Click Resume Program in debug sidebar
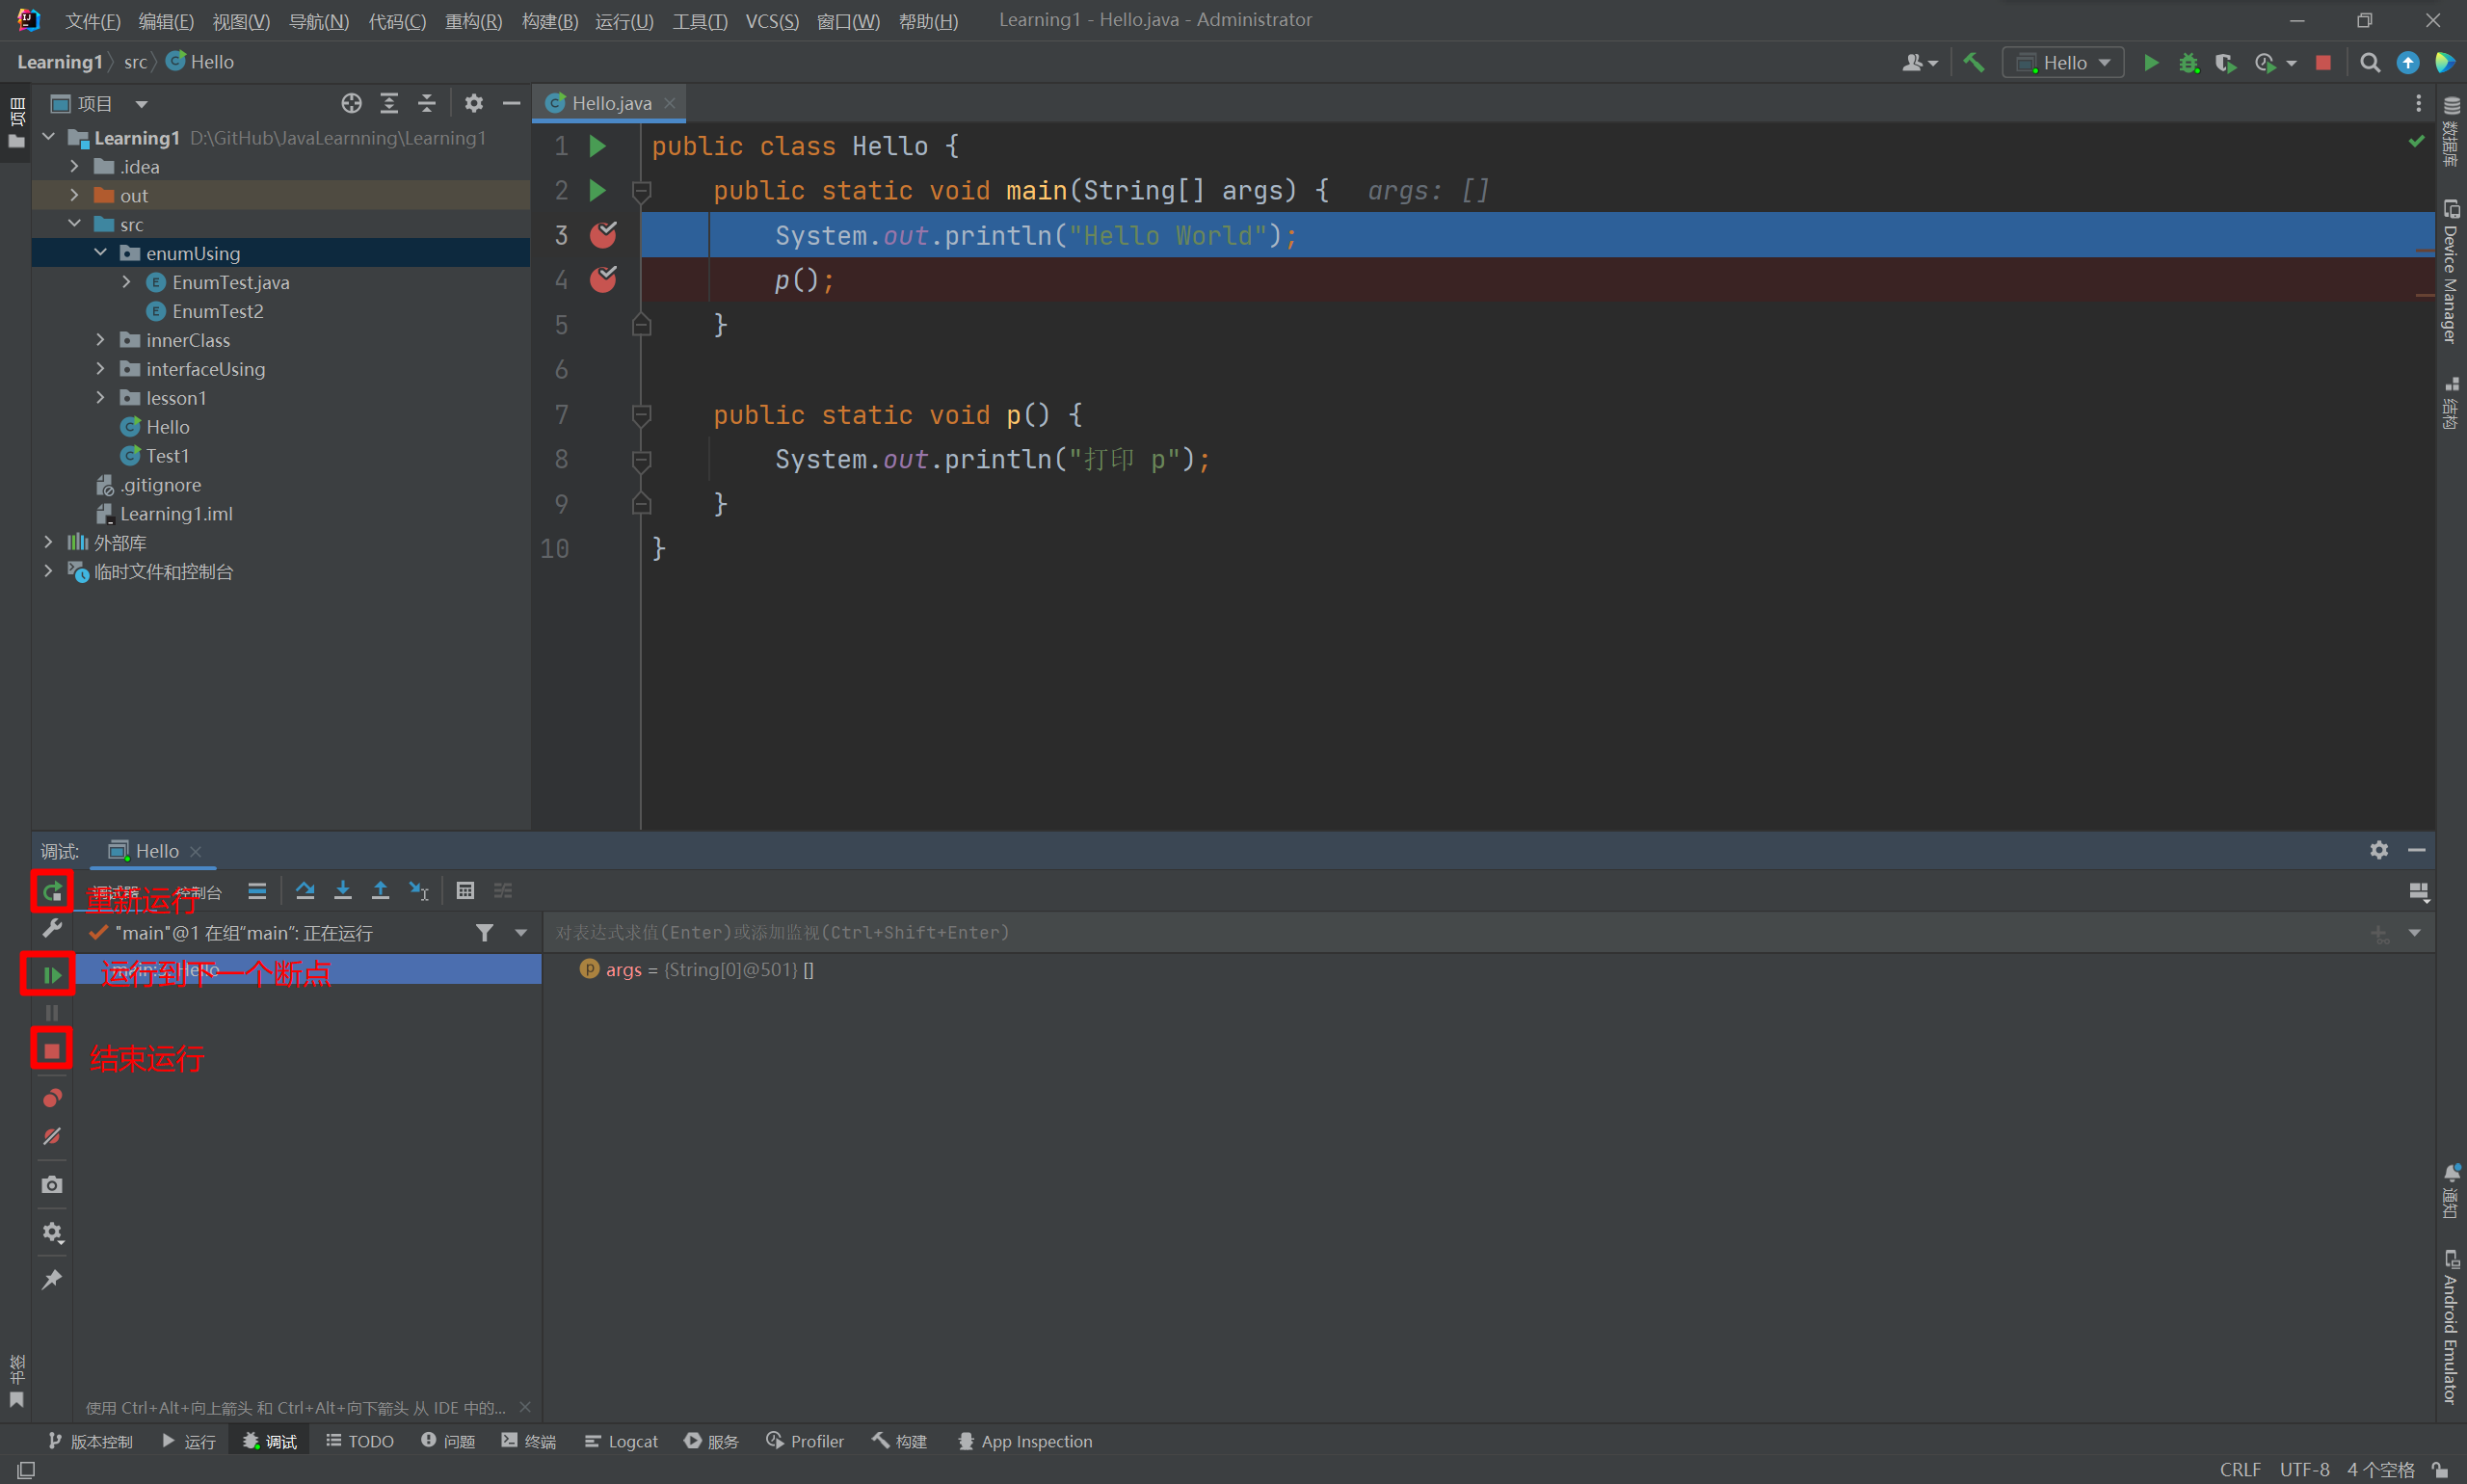 pos(52,975)
